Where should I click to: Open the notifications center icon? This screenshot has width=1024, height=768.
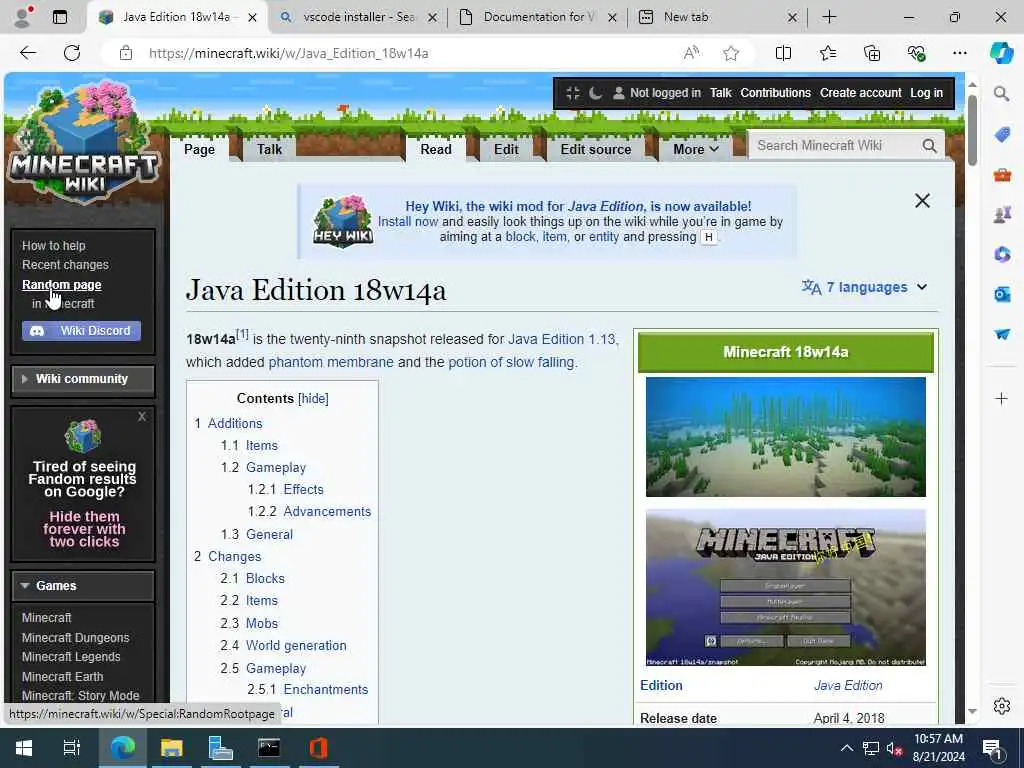992,748
